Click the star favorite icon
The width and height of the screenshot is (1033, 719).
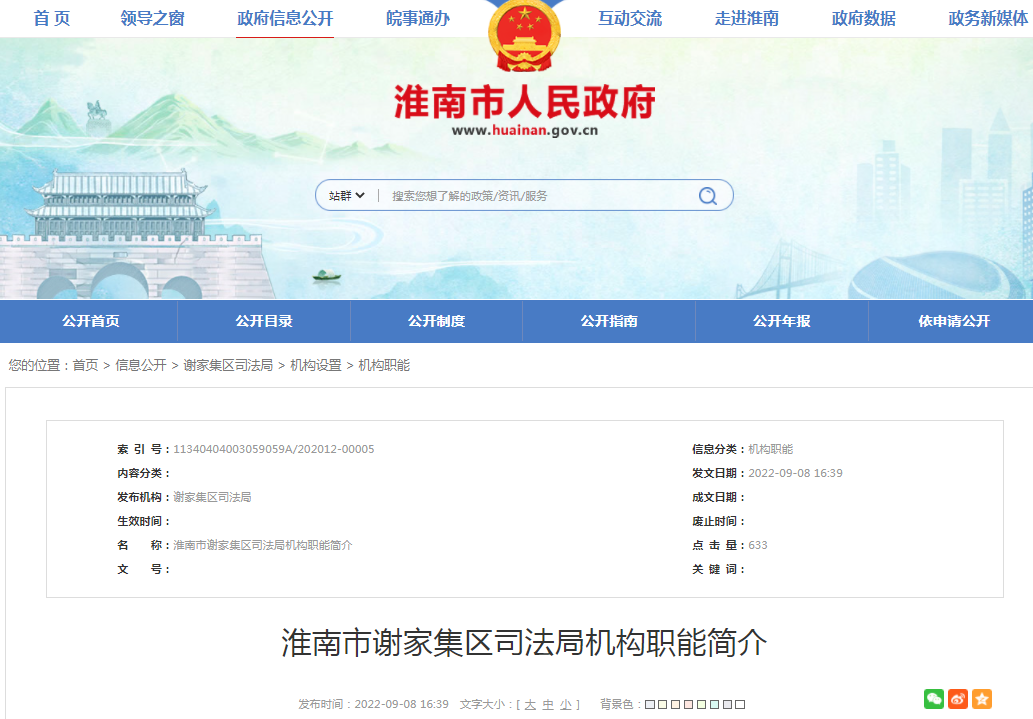(x=982, y=701)
